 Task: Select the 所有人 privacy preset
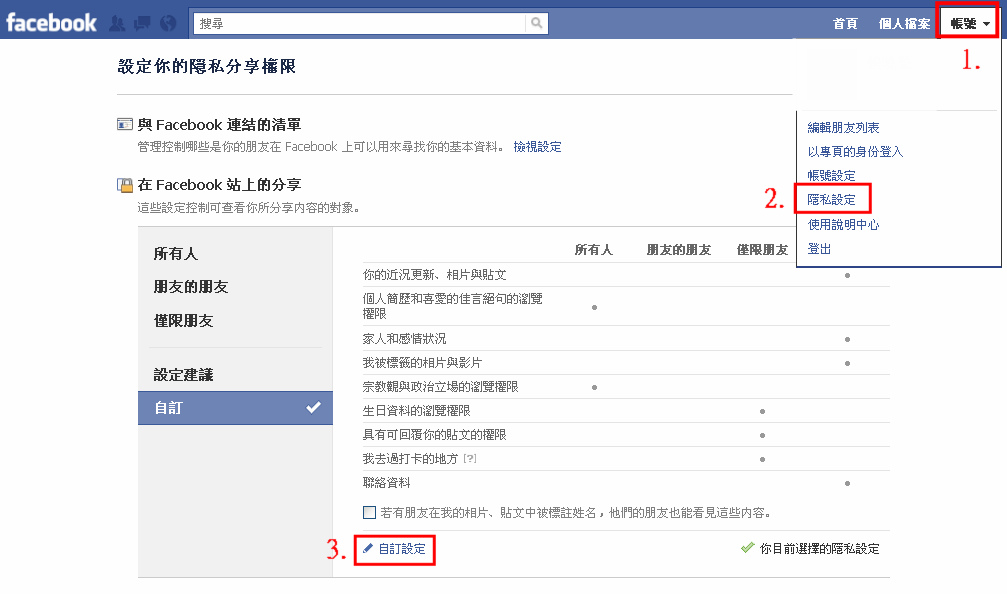tap(176, 254)
